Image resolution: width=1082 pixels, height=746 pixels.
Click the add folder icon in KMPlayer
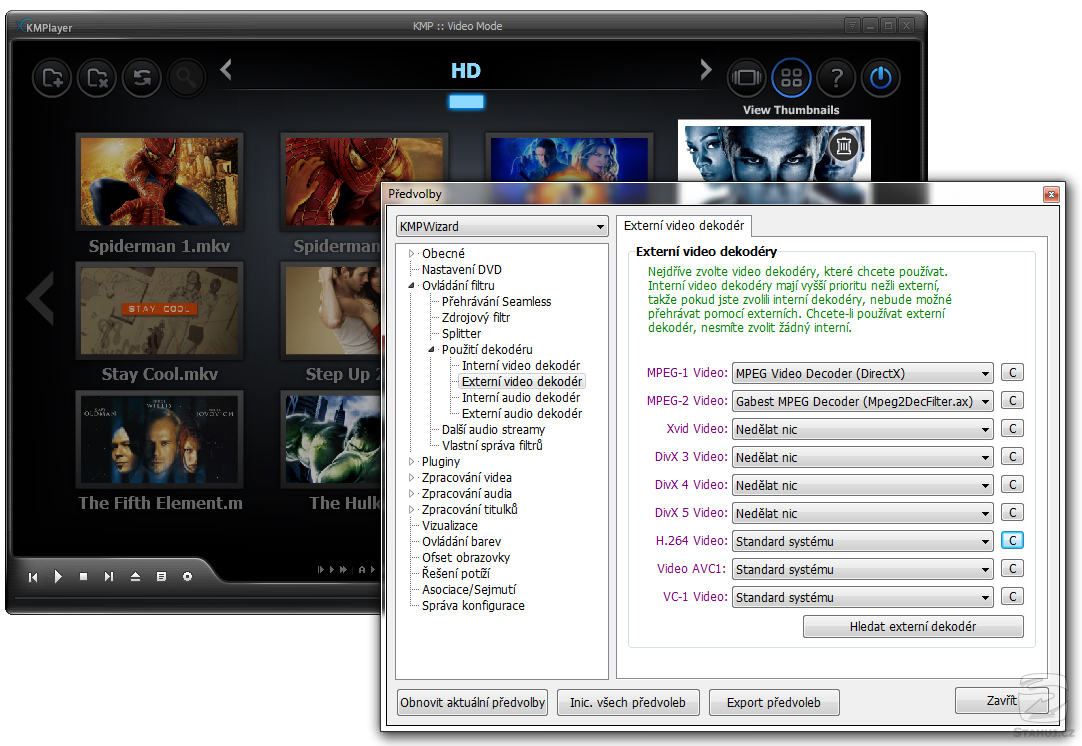point(52,78)
